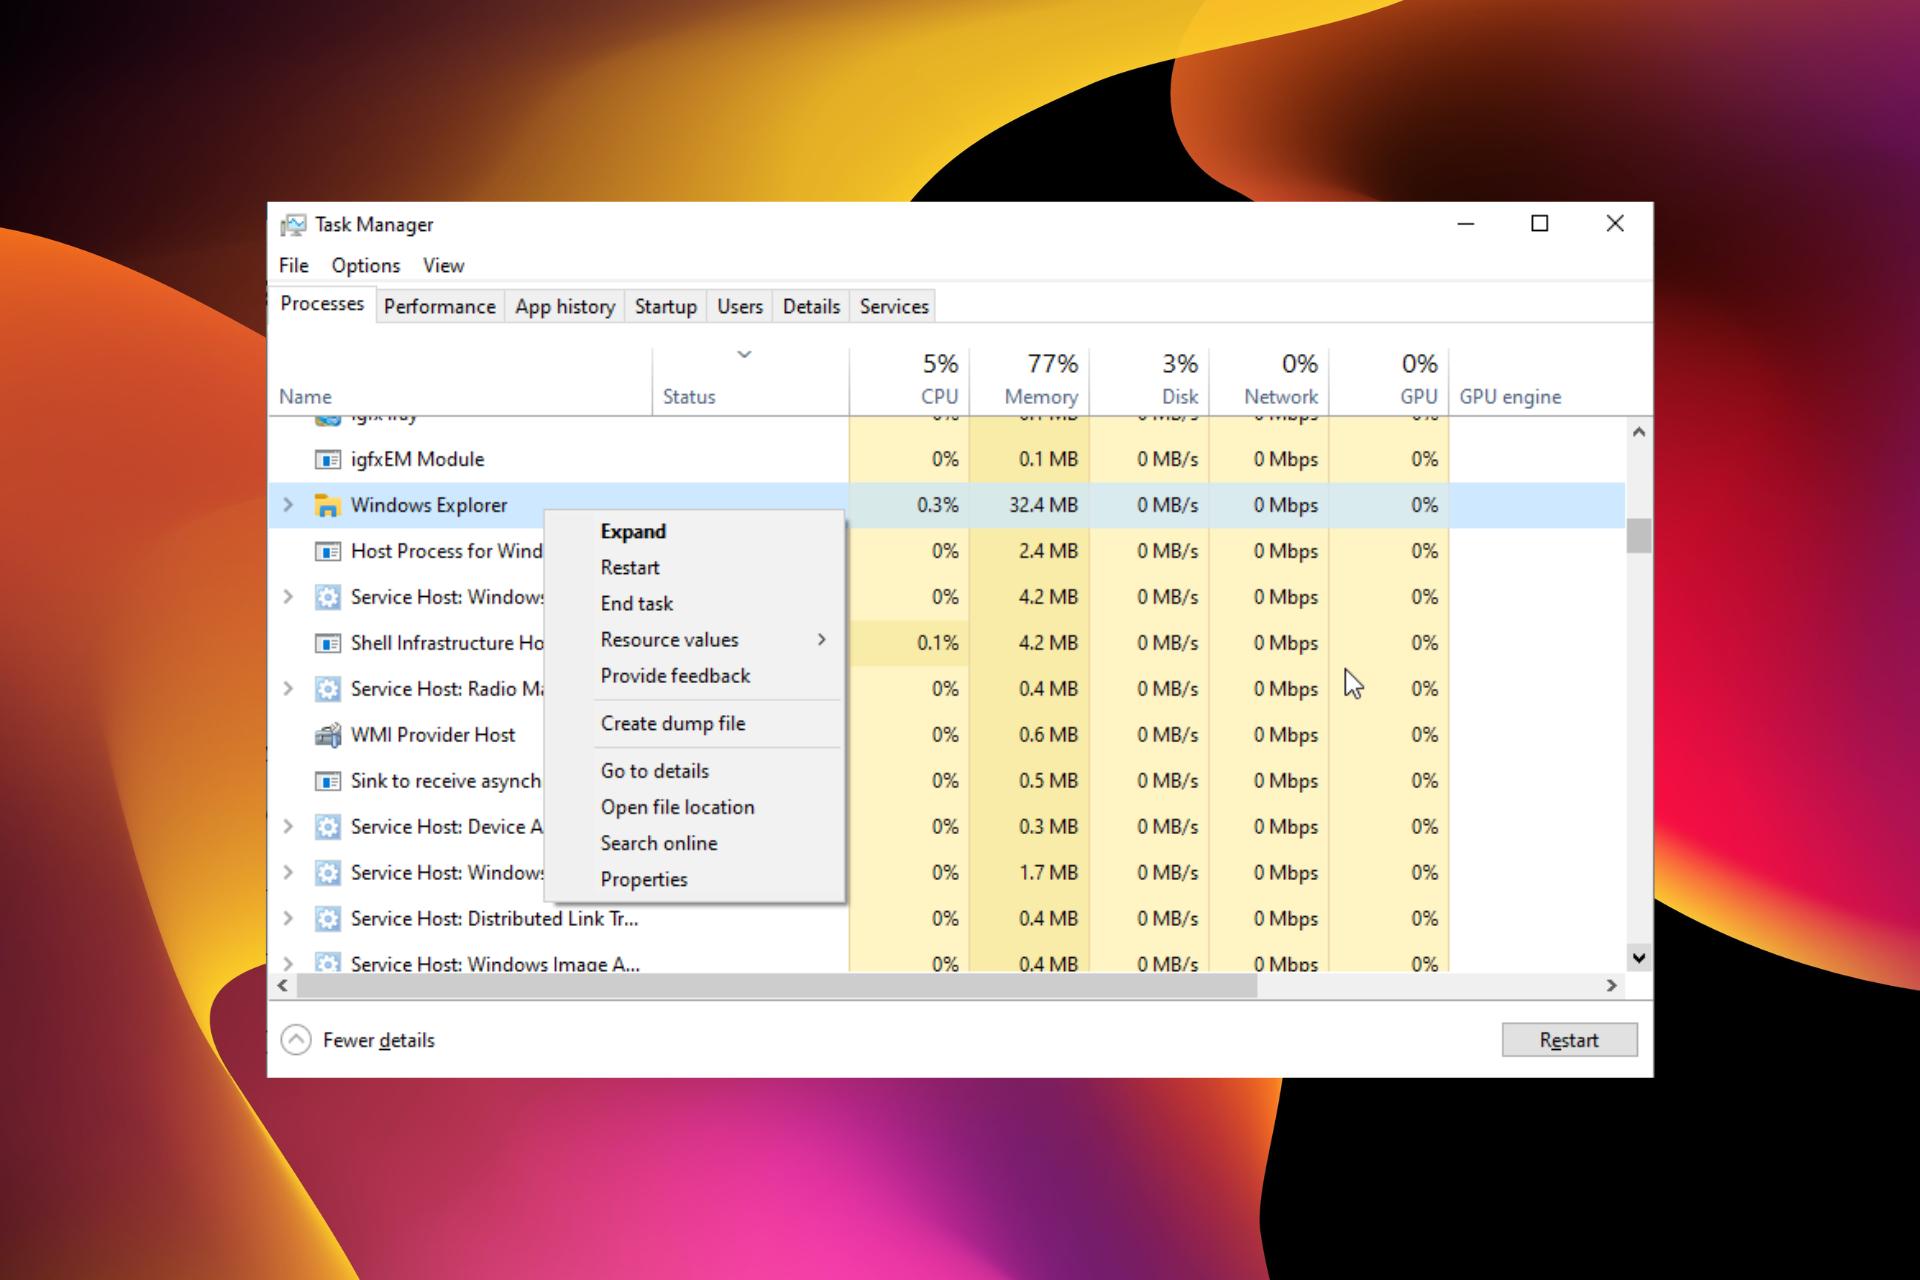1920x1280 pixels.
Task: Expand the Service Host: Device A row
Action: tap(288, 827)
